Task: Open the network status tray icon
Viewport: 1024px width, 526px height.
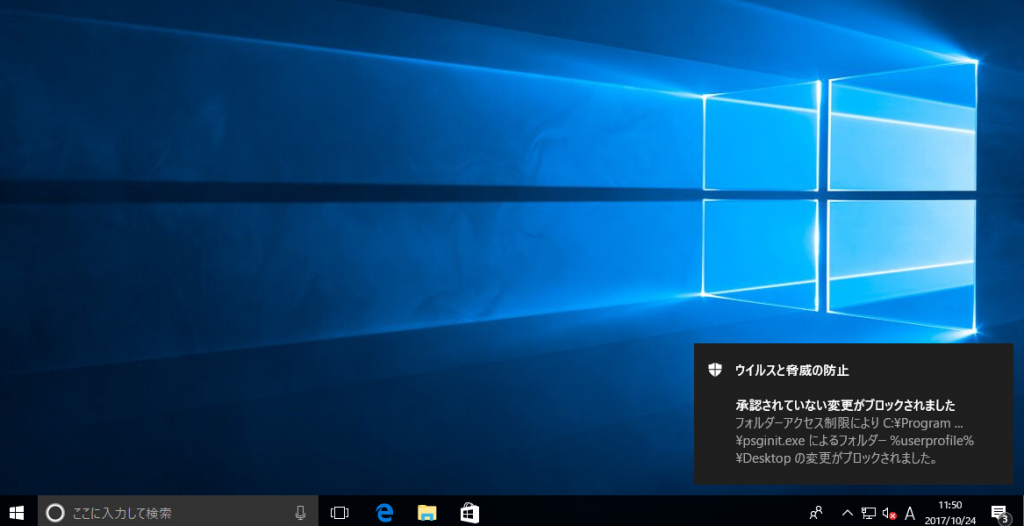Action: (x=869, y=513)
